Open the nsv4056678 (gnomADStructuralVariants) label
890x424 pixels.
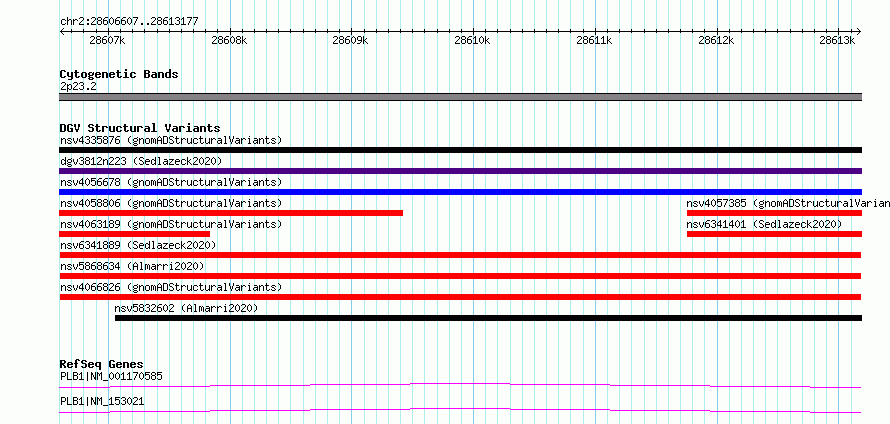tap(171, 182)
